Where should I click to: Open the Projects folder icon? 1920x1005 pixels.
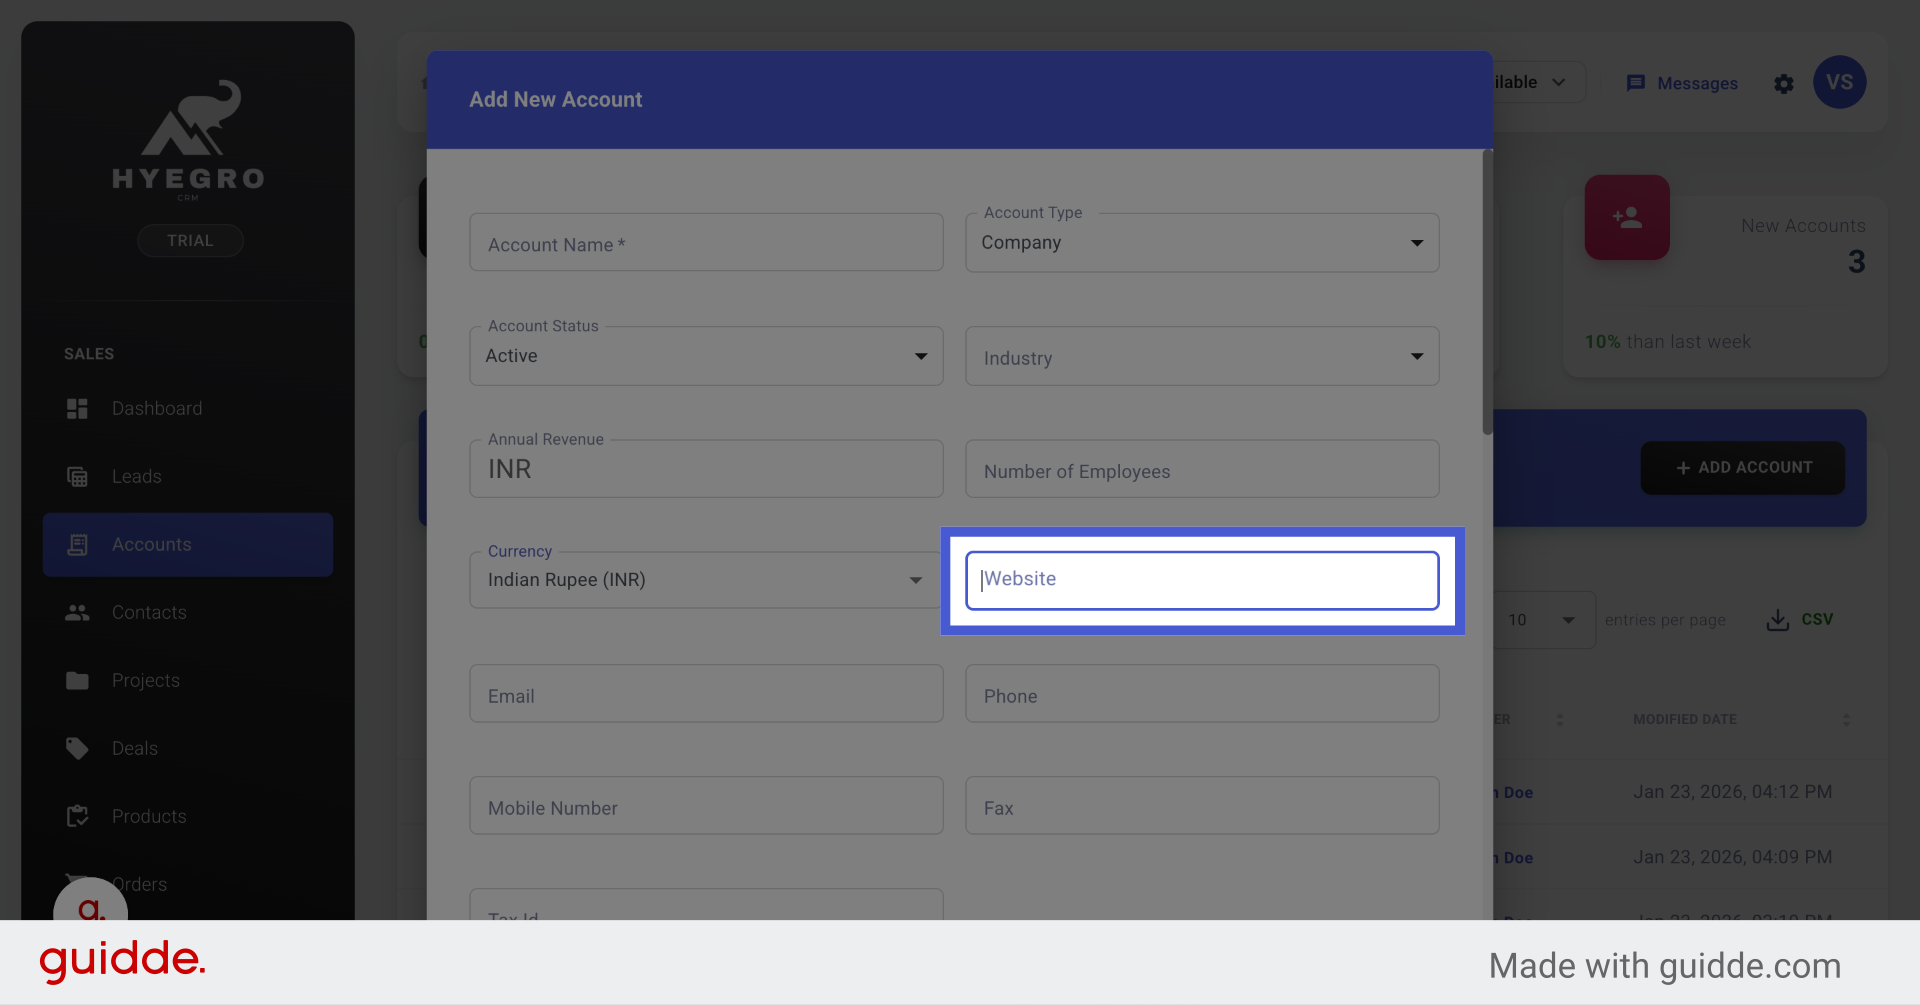[x=77, y=680]
